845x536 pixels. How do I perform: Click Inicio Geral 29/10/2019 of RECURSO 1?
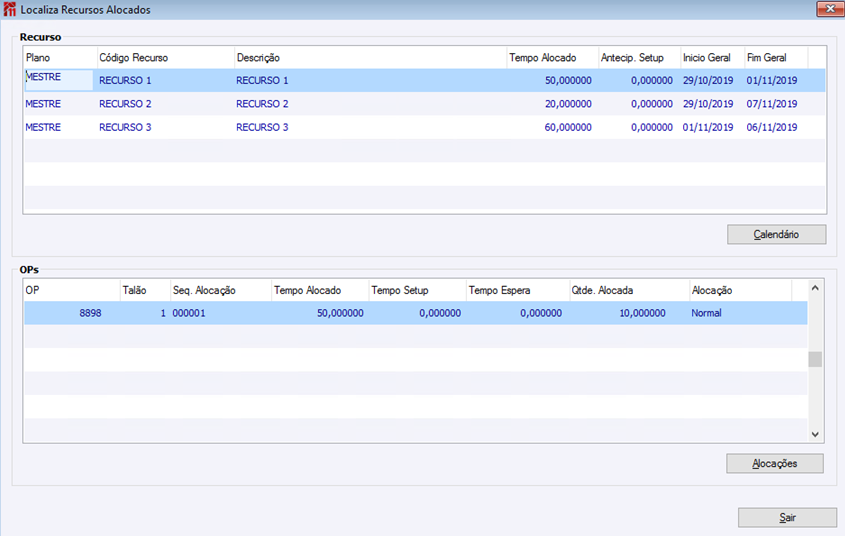[708, 80]
